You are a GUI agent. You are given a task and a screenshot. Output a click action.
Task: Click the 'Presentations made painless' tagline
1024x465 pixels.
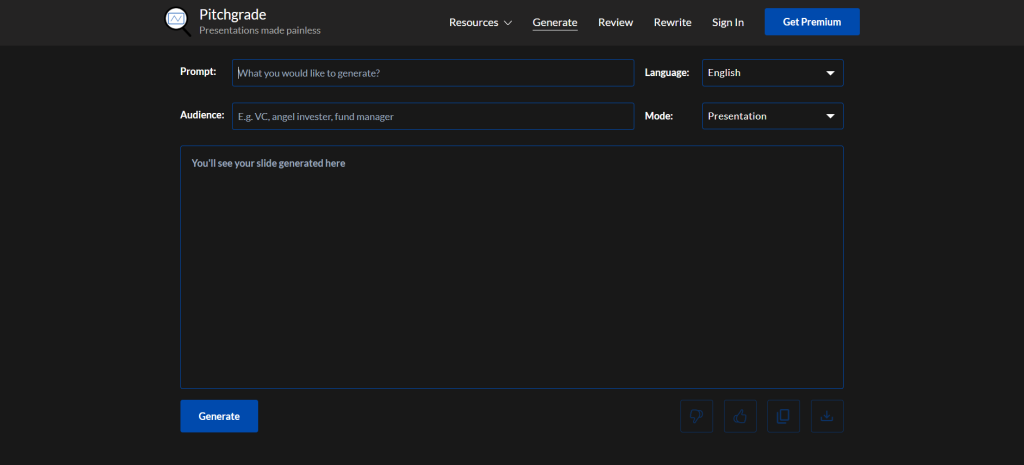click(260, 31)
